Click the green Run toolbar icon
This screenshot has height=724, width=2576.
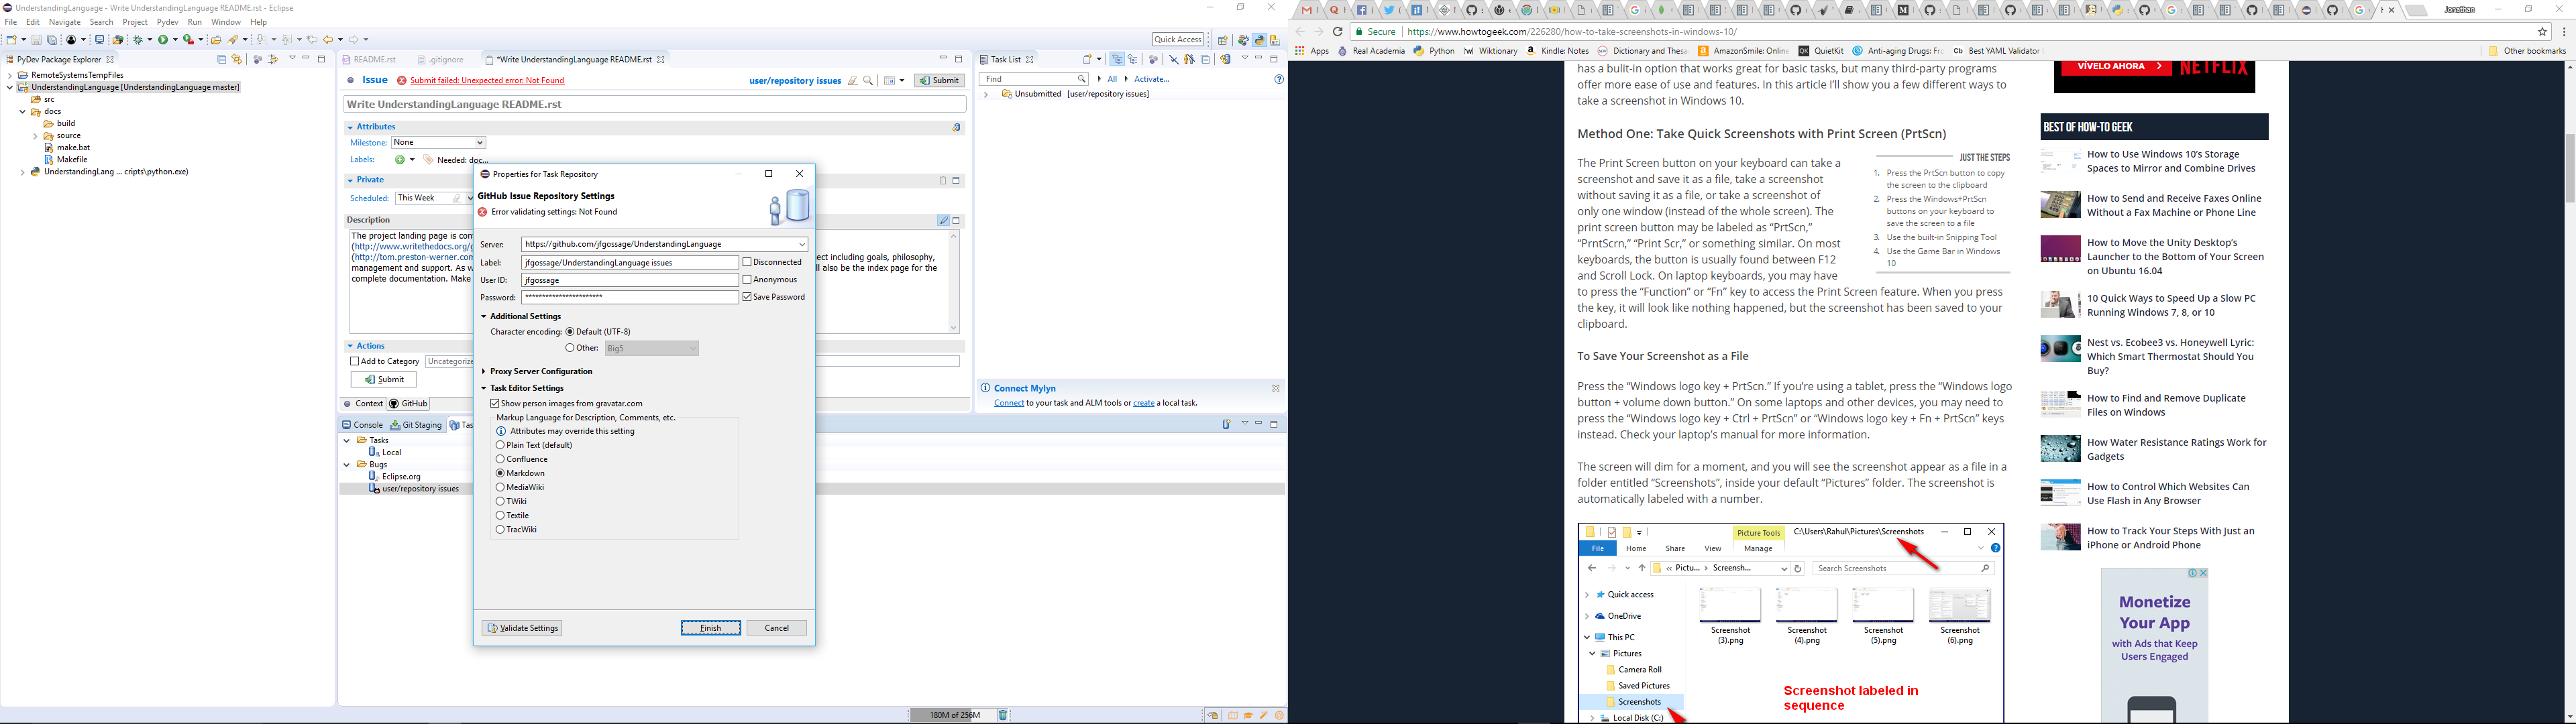(163, 40)
